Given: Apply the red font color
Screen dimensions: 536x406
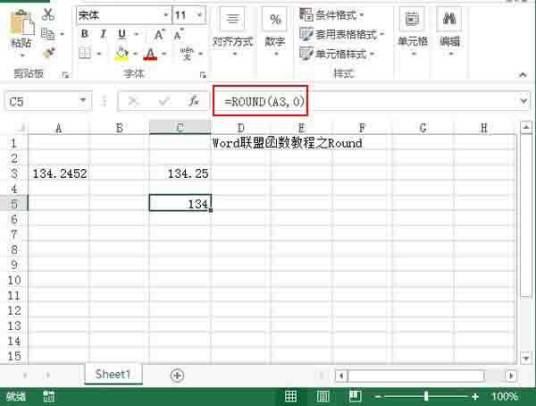Looking at the screenshot, I should point(150,54).
